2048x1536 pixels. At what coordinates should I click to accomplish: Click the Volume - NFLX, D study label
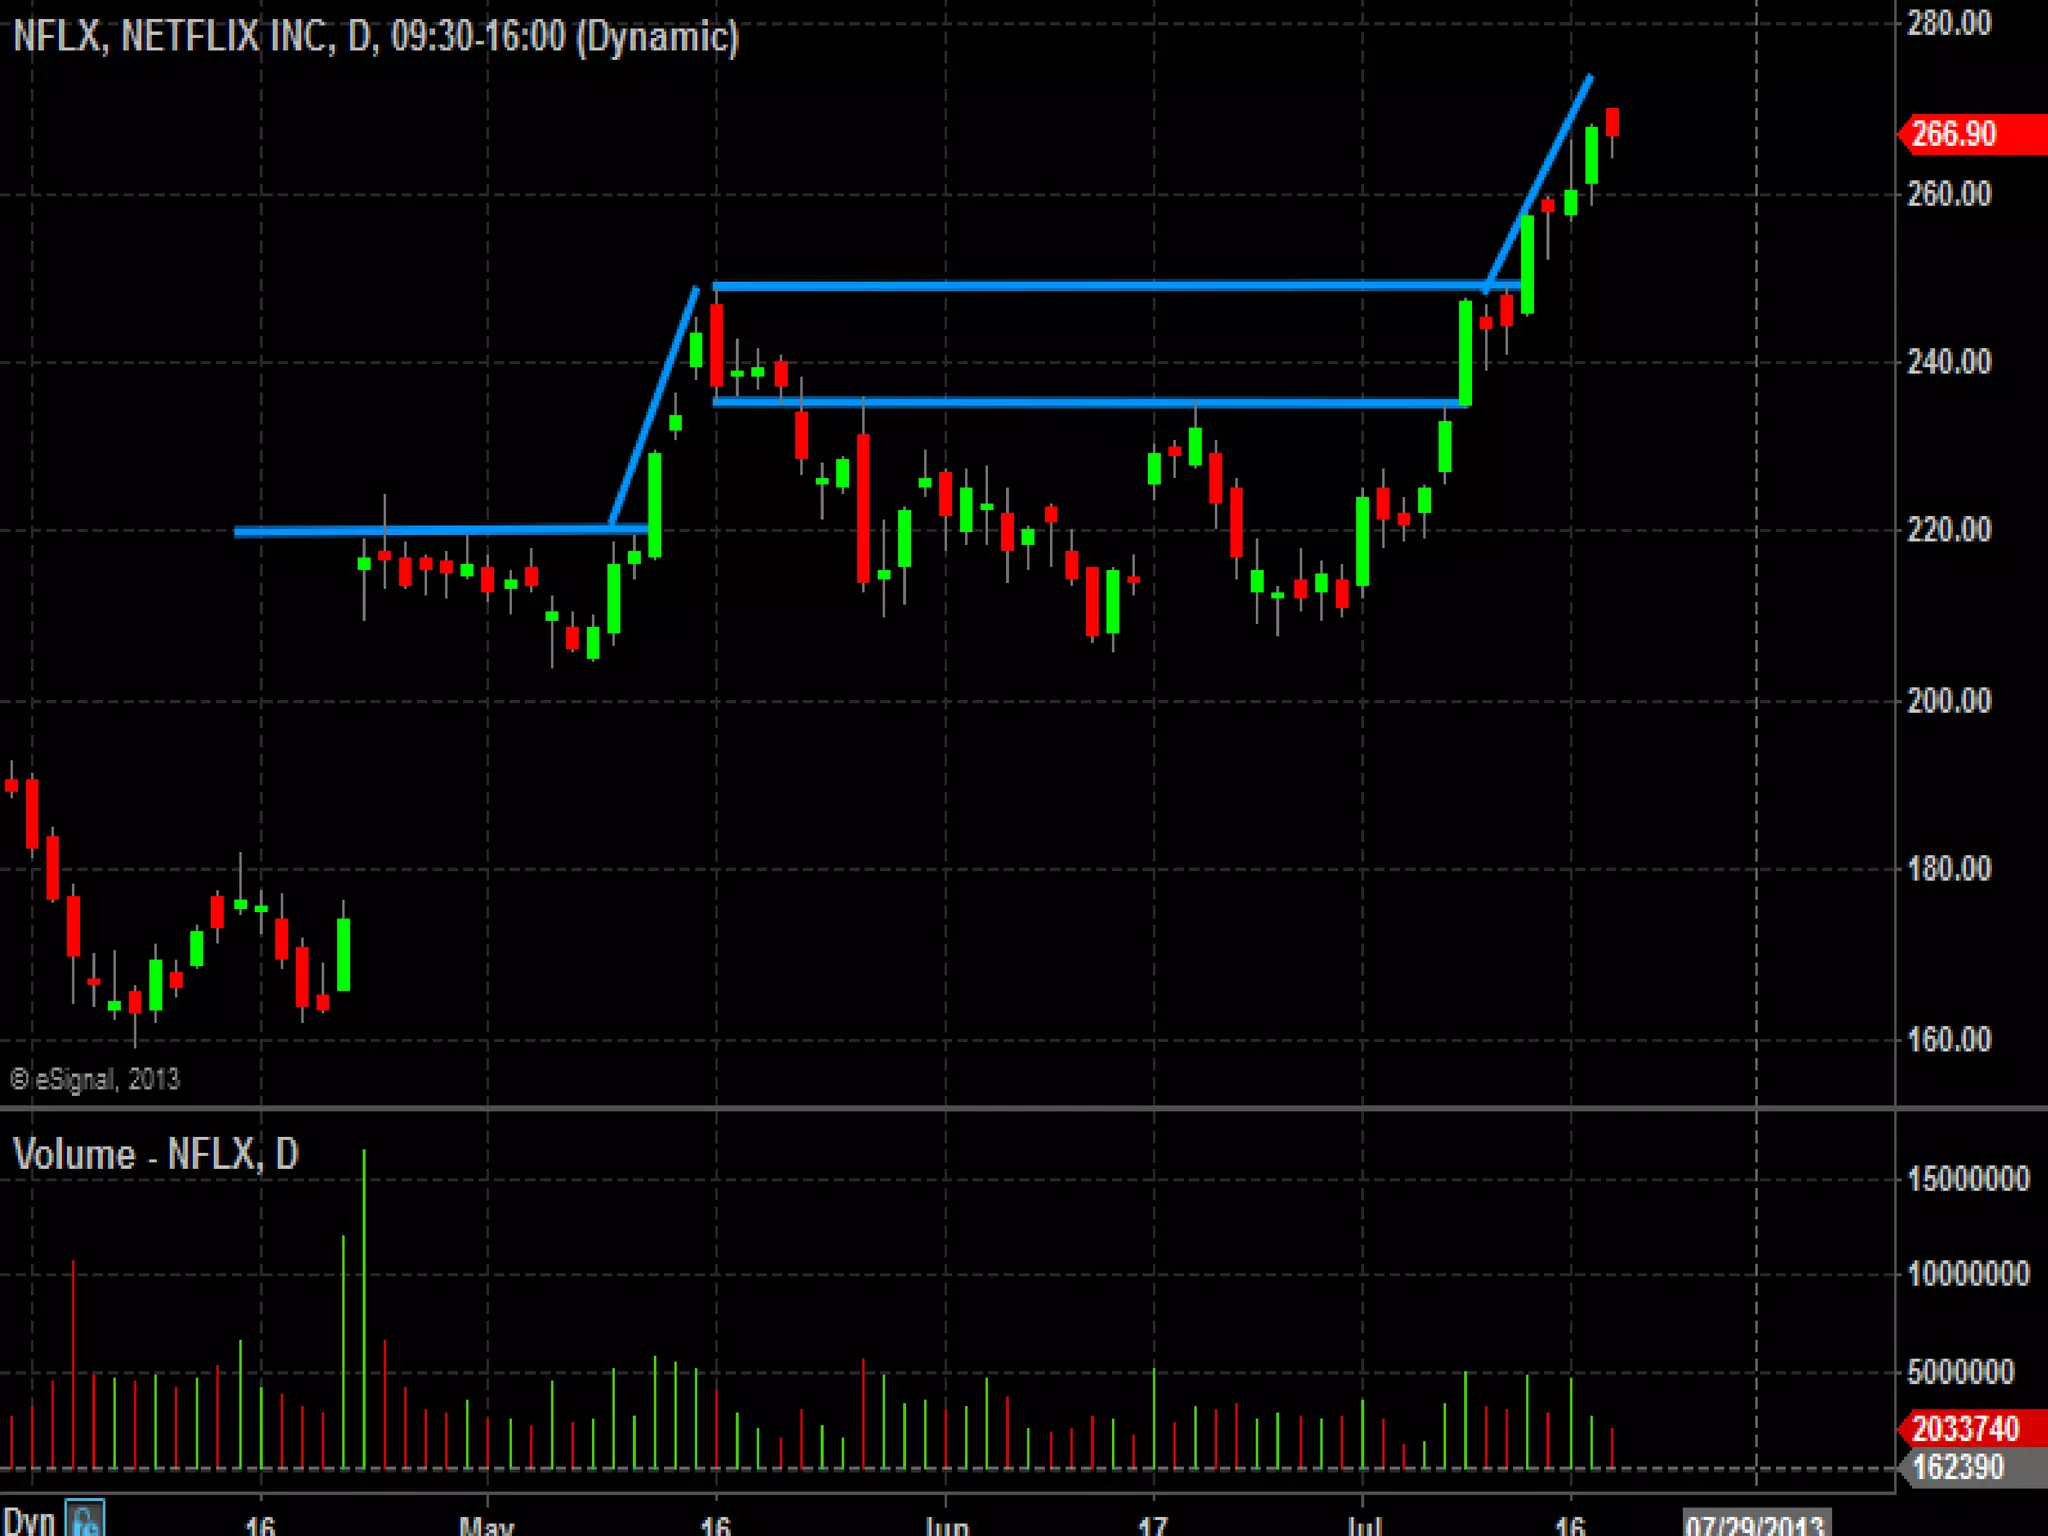[156, 1155]
